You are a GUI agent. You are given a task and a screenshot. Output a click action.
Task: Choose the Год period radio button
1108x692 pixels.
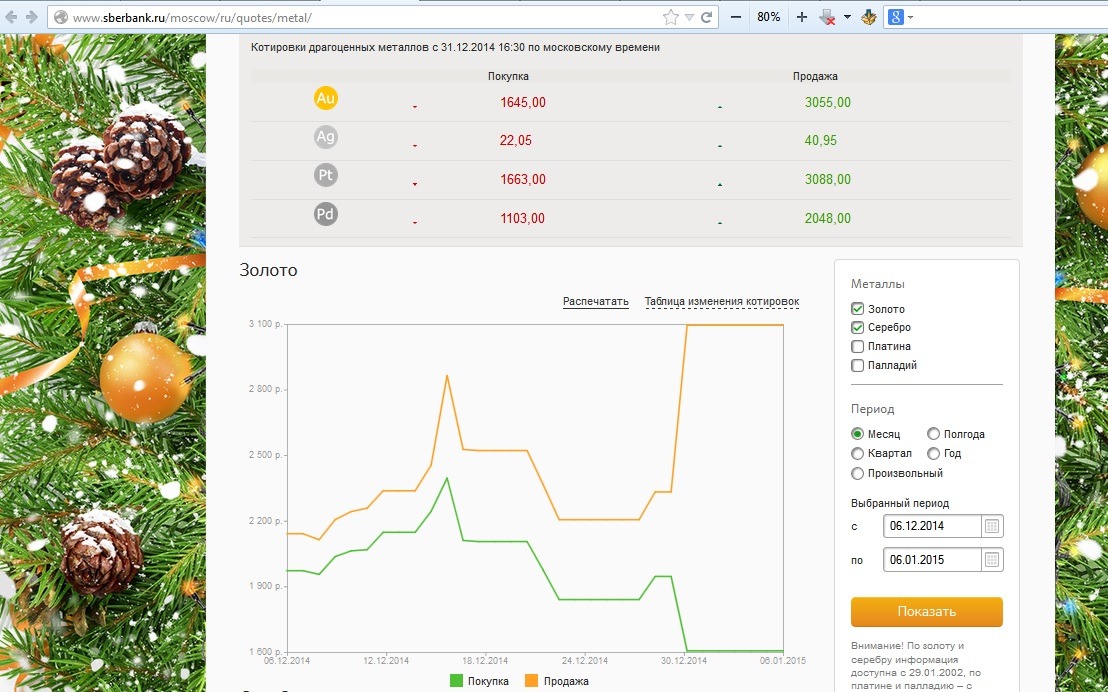(x=933, y=454)
